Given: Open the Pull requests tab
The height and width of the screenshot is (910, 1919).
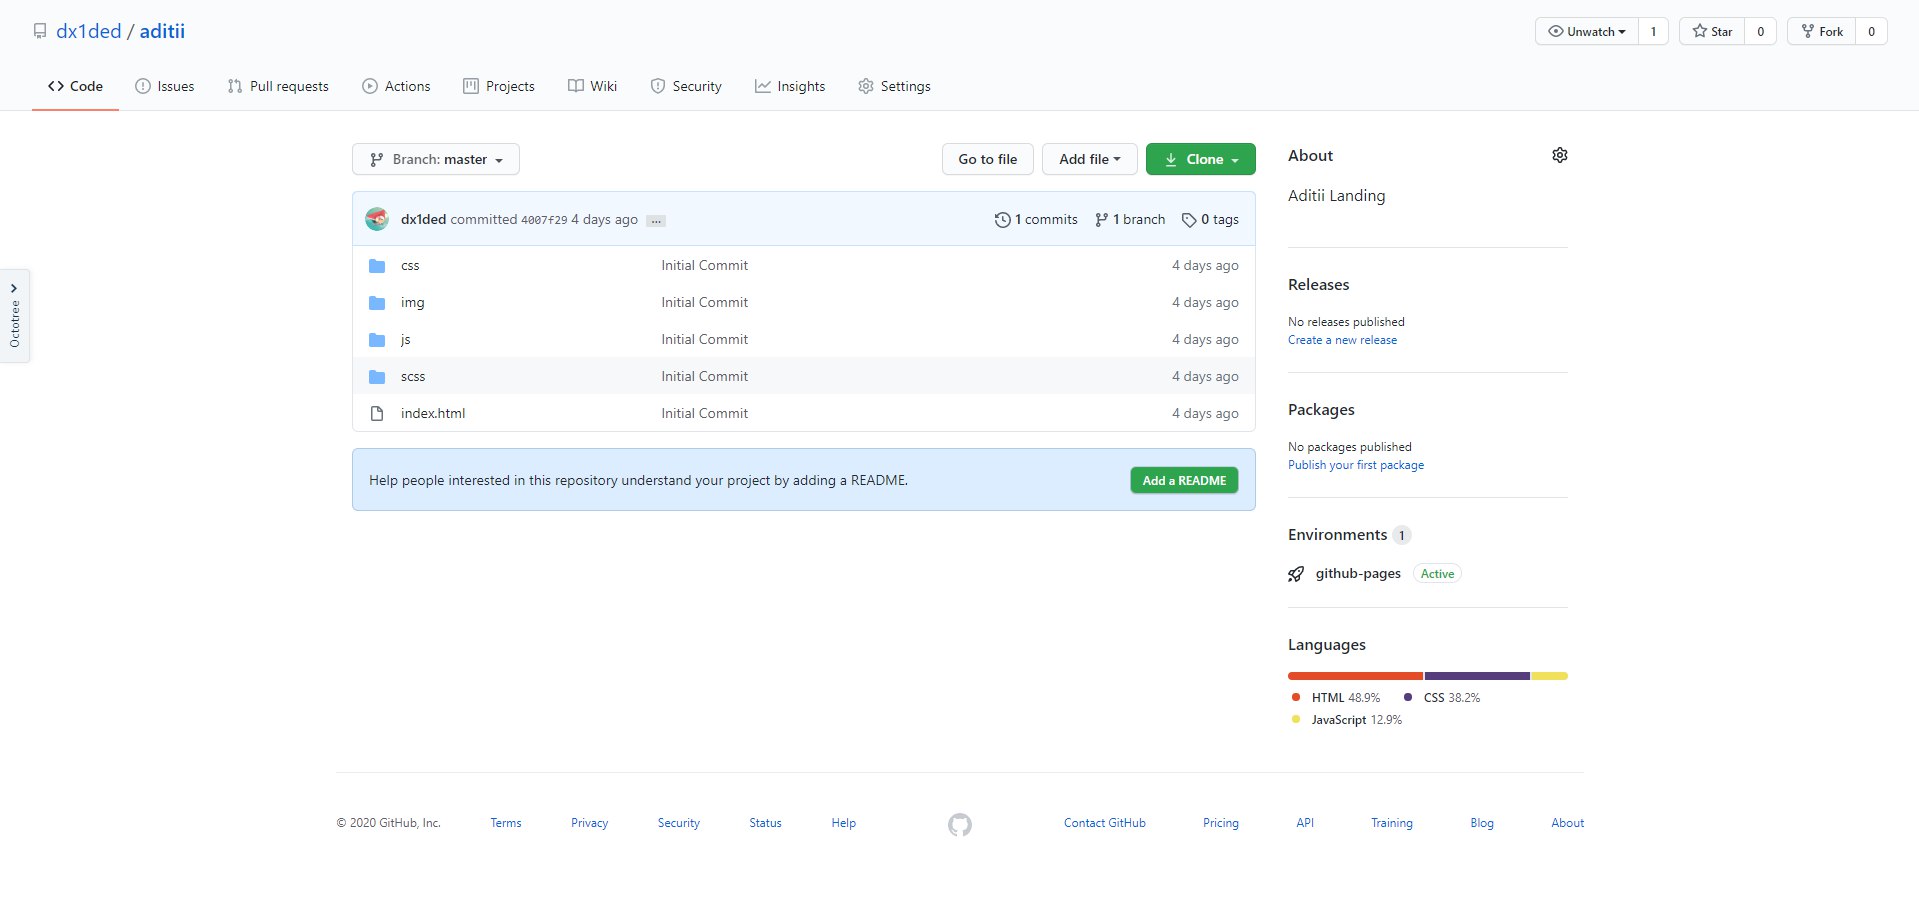Looking at the screenshot, I should tap(278, 86).
